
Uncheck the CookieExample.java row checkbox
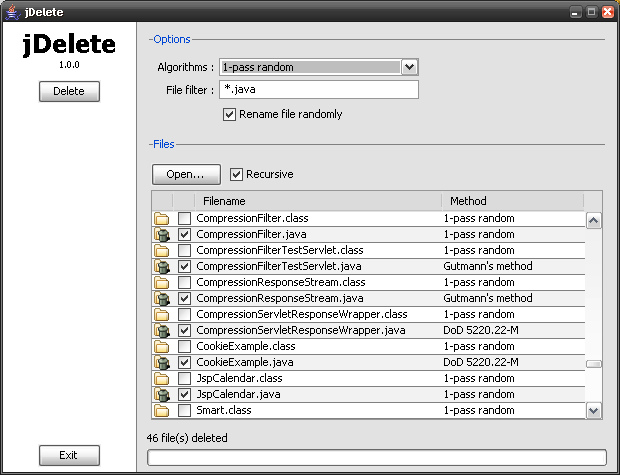[x=185, y=362]
